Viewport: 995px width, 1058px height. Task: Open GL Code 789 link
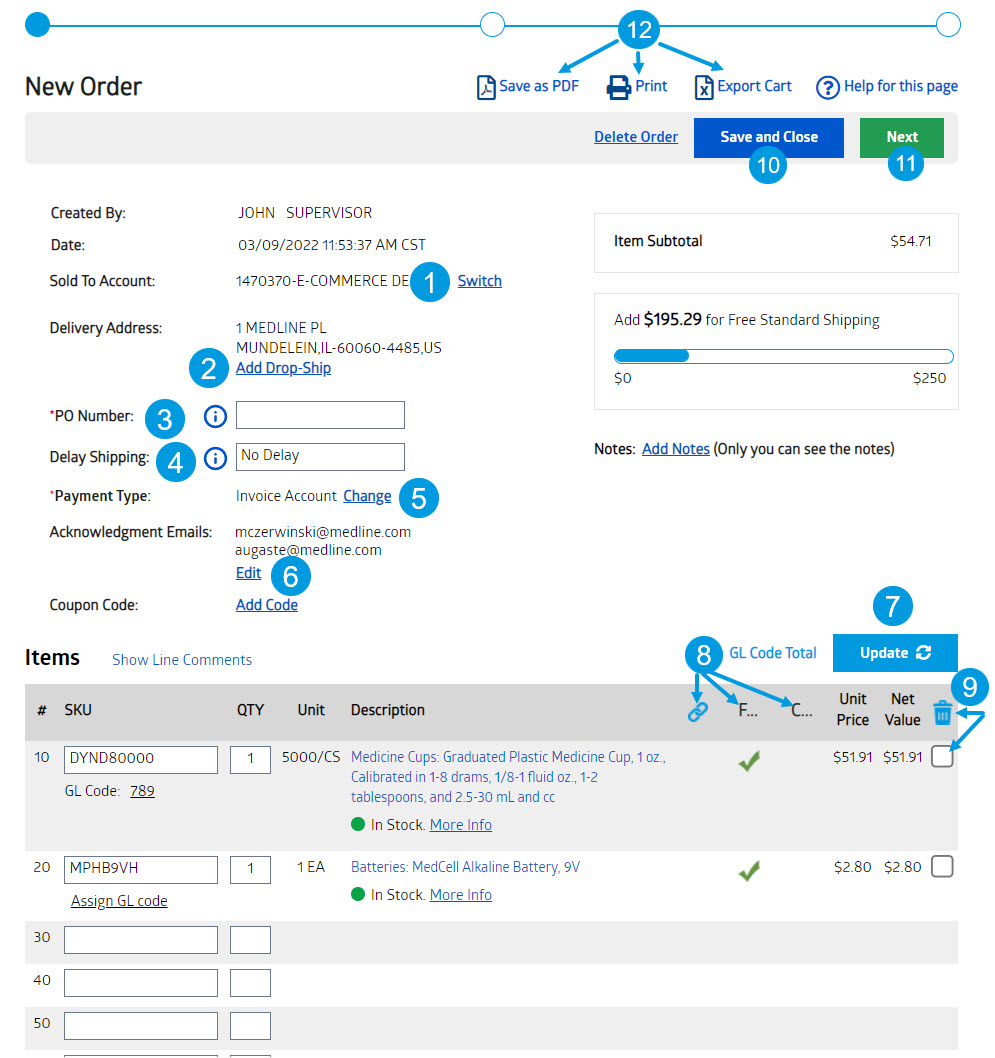142,791
